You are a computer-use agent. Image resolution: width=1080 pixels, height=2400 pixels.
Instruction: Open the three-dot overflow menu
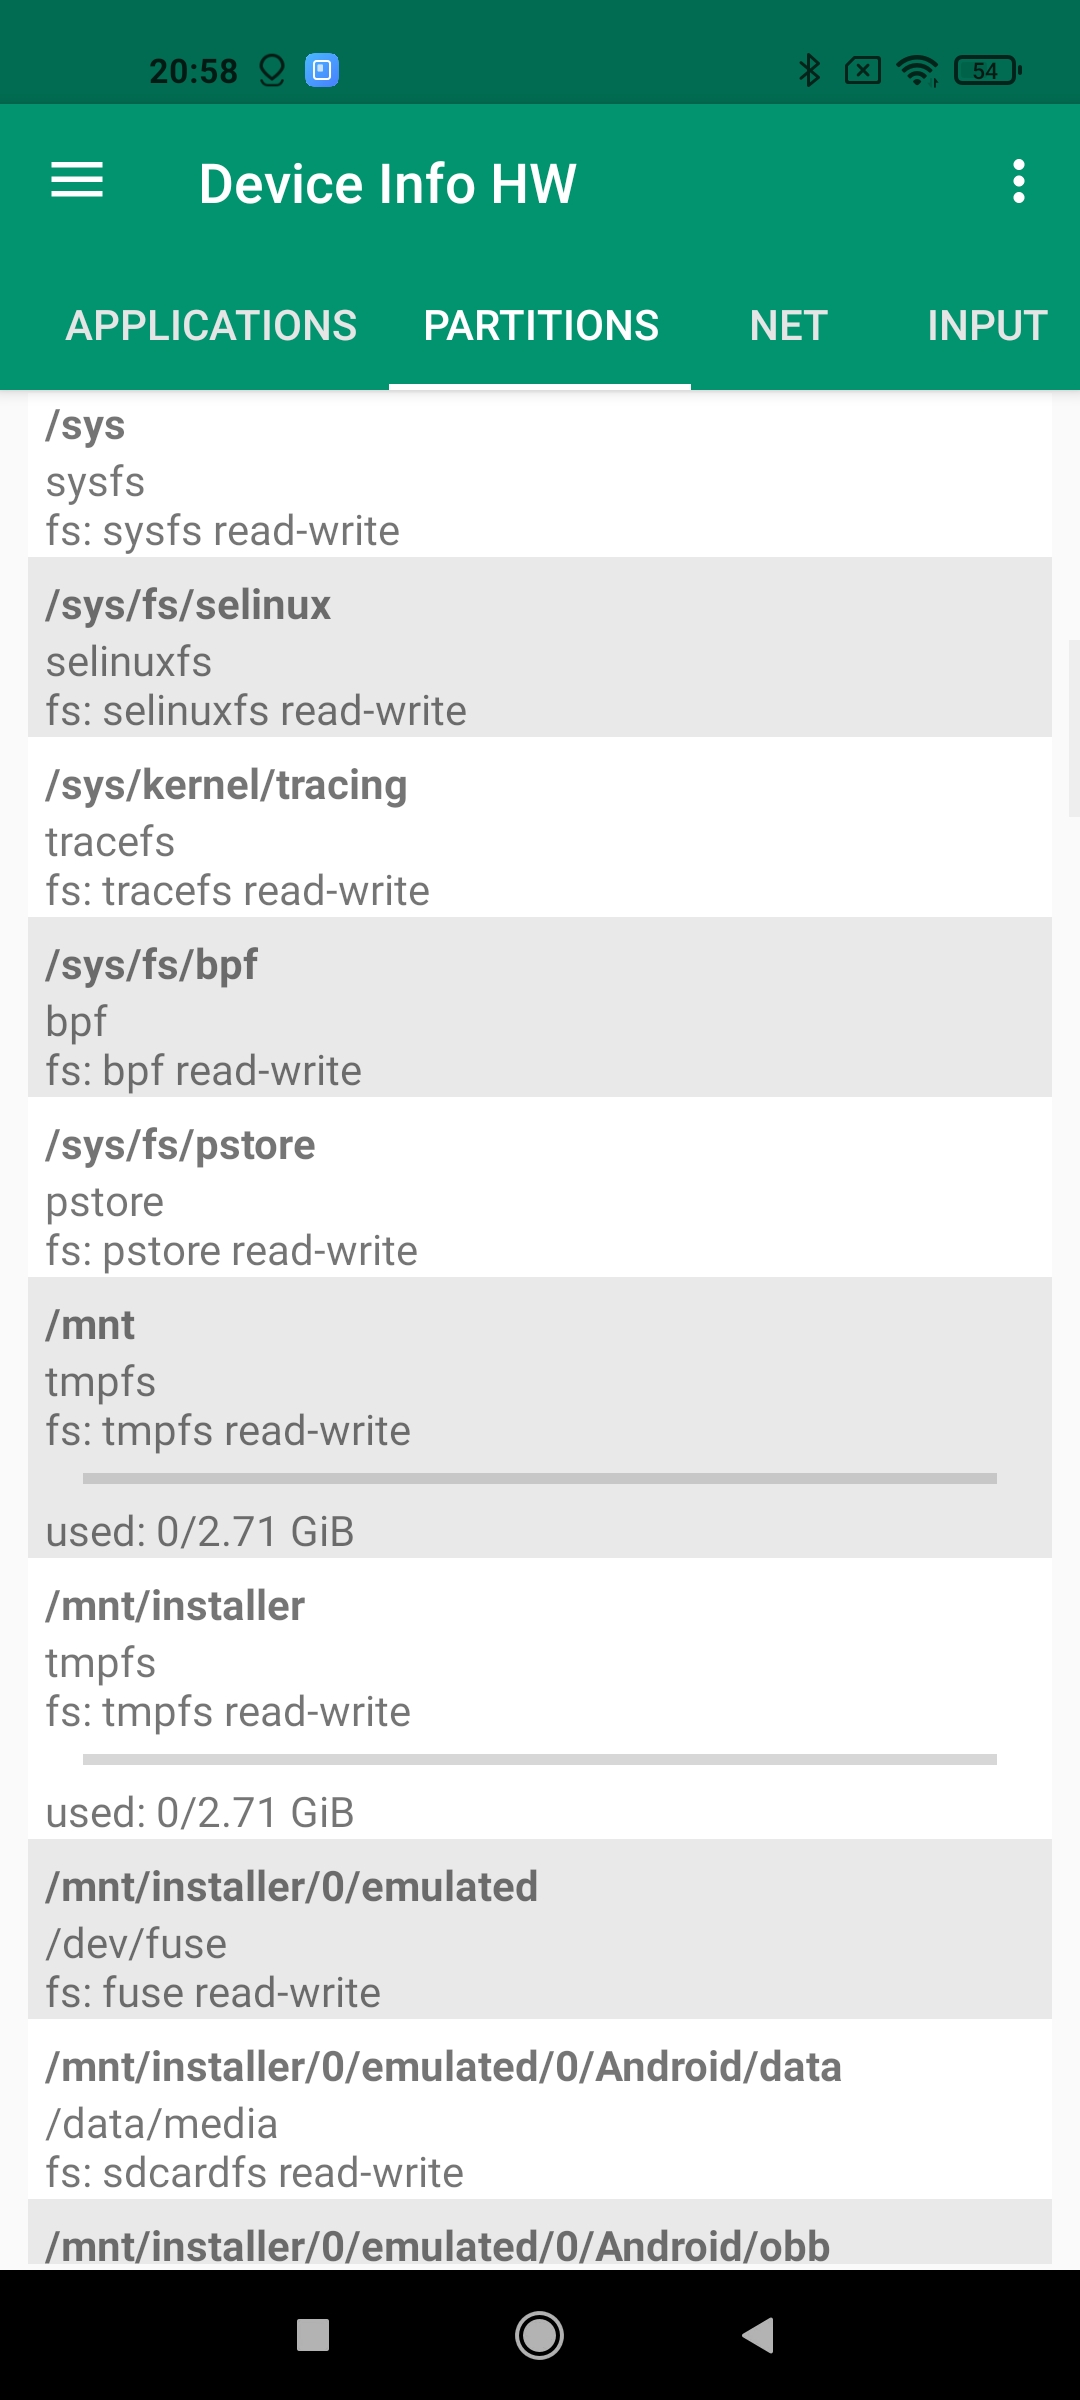coord(1018,181)
